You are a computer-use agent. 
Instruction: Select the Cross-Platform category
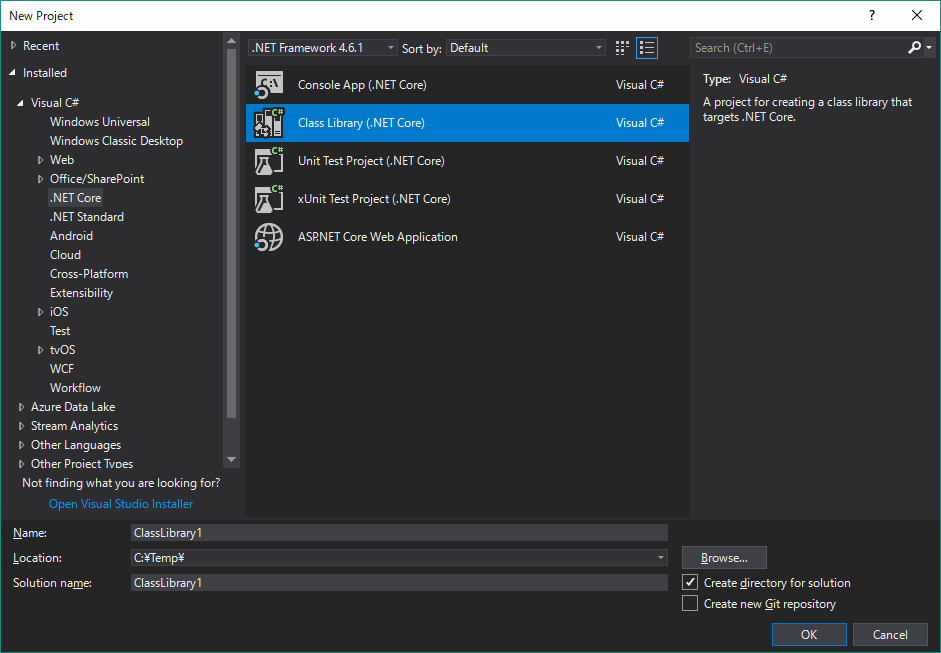pos(89,274)
